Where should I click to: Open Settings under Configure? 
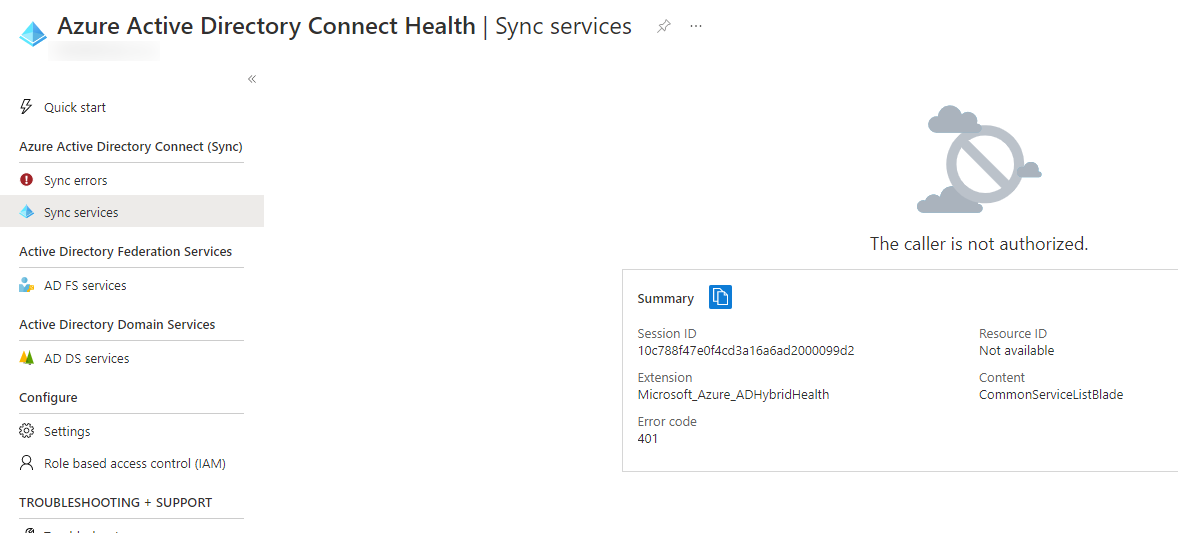click(67, 432)
